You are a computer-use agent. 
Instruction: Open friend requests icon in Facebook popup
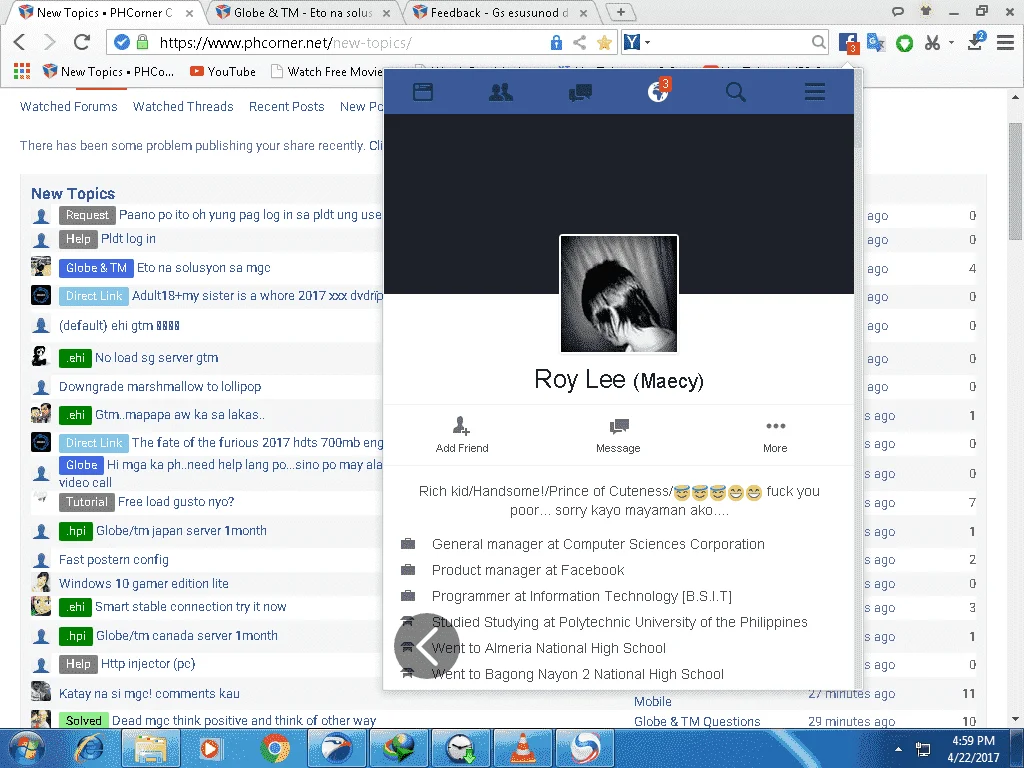pyautogui.click(x=501, y=92)
